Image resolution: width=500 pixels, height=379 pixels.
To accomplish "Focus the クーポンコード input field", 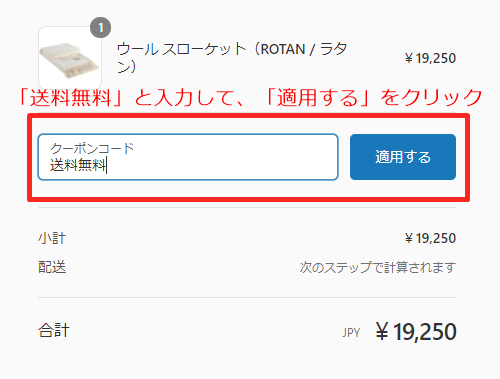I will pyautogui.click(x=188, y=157).
